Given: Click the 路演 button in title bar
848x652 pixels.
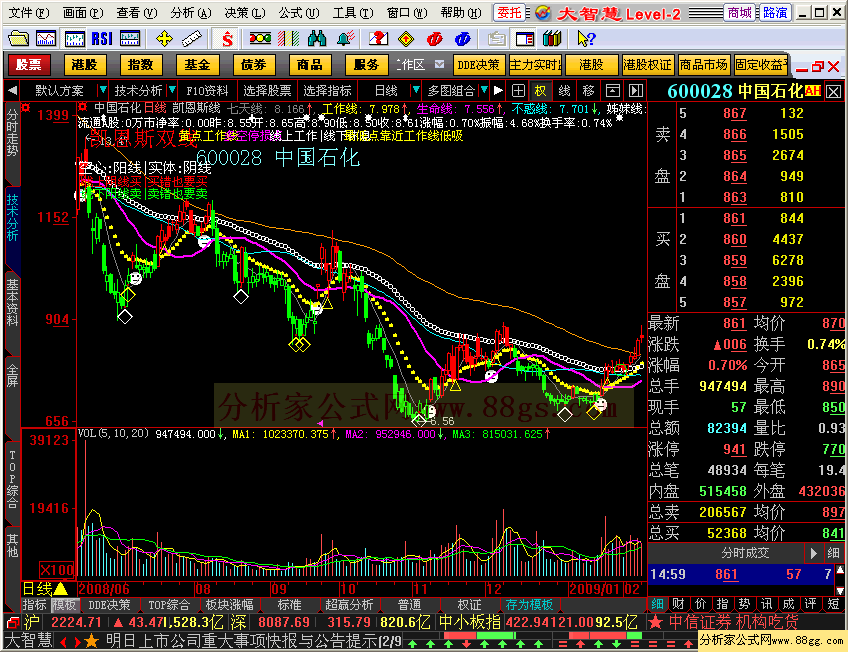Looking at the screenshot, I should pos(775,12).
